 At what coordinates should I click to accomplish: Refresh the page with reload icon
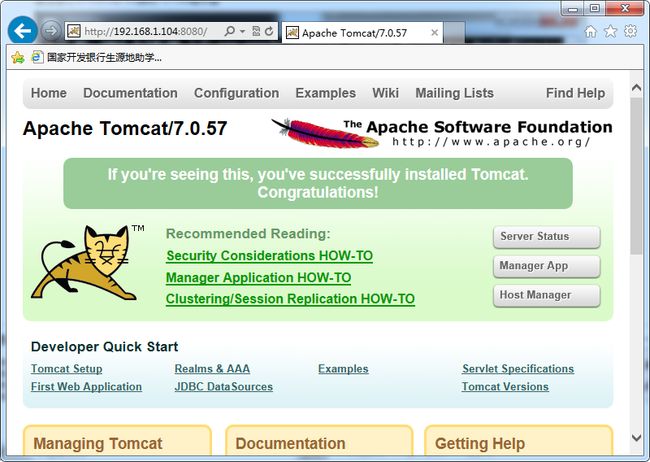click(x=269, y=31)
